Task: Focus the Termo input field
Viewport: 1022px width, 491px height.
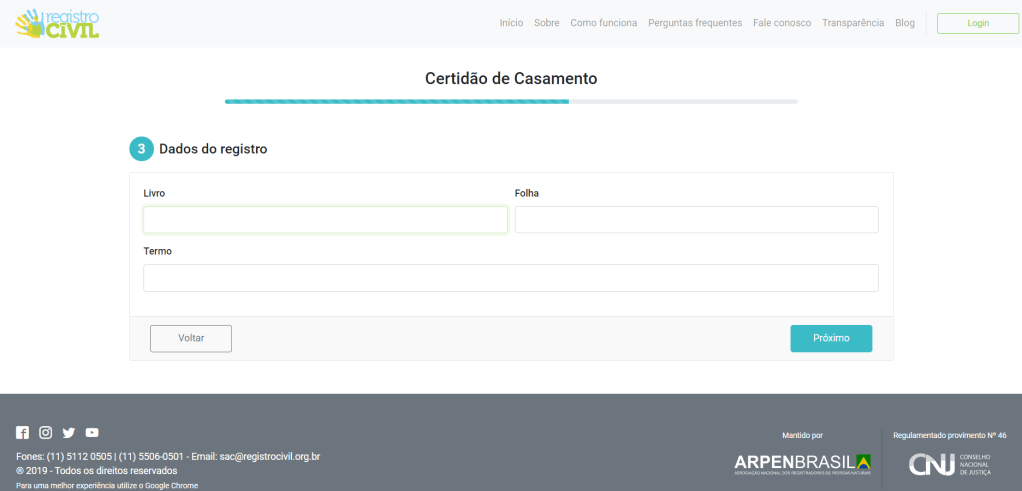Action: (x=511, y=278)
